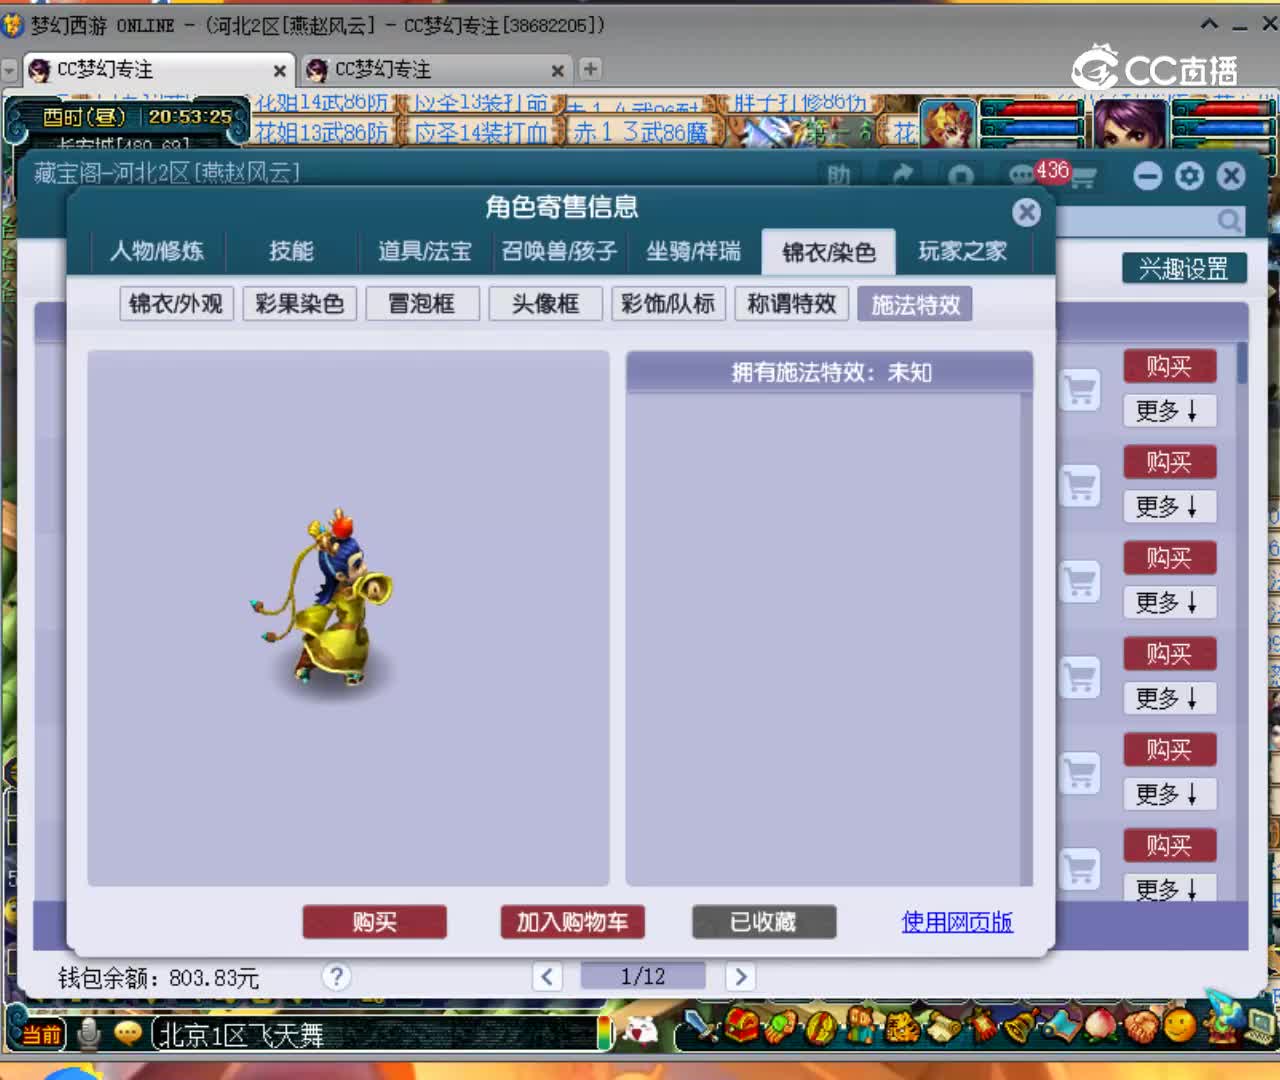Switch to the 技能 tab

pyautogui.click(x=291, y=251)
